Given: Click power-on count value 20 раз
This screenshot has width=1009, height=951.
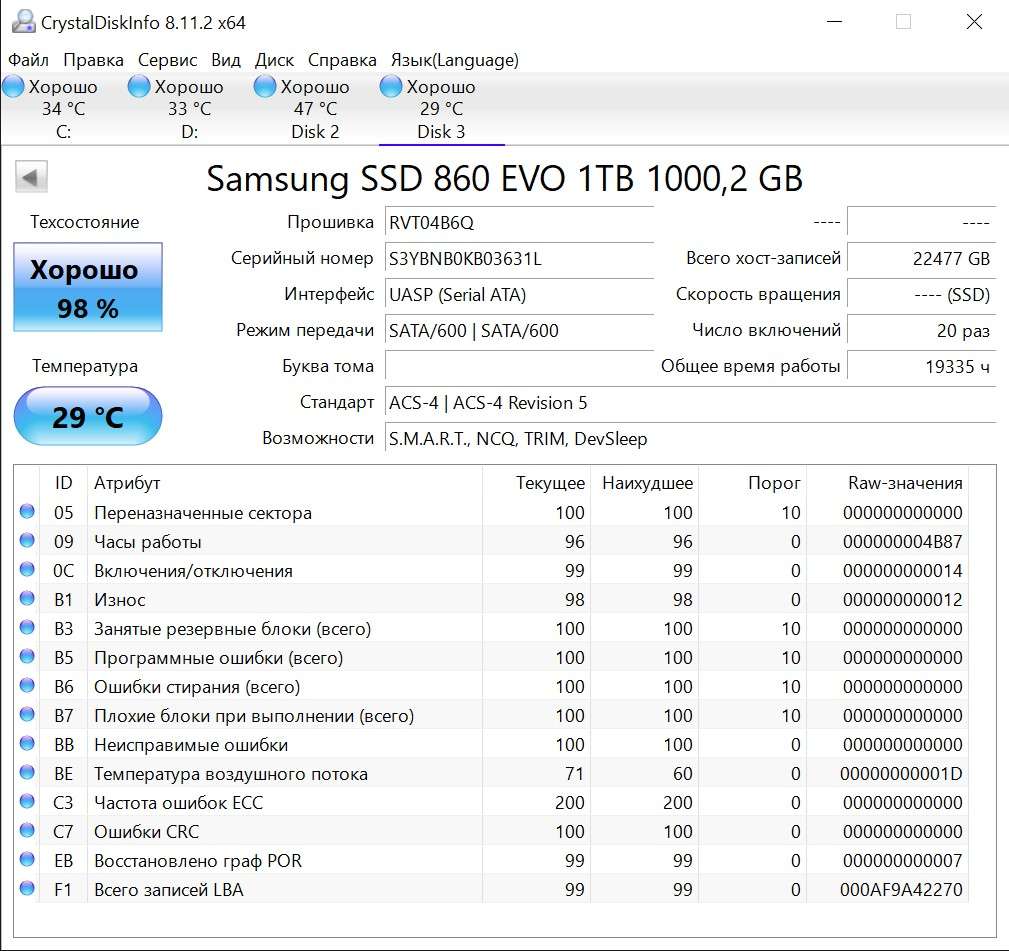Looking at the screenshot, I should click(x=921, y=331).
